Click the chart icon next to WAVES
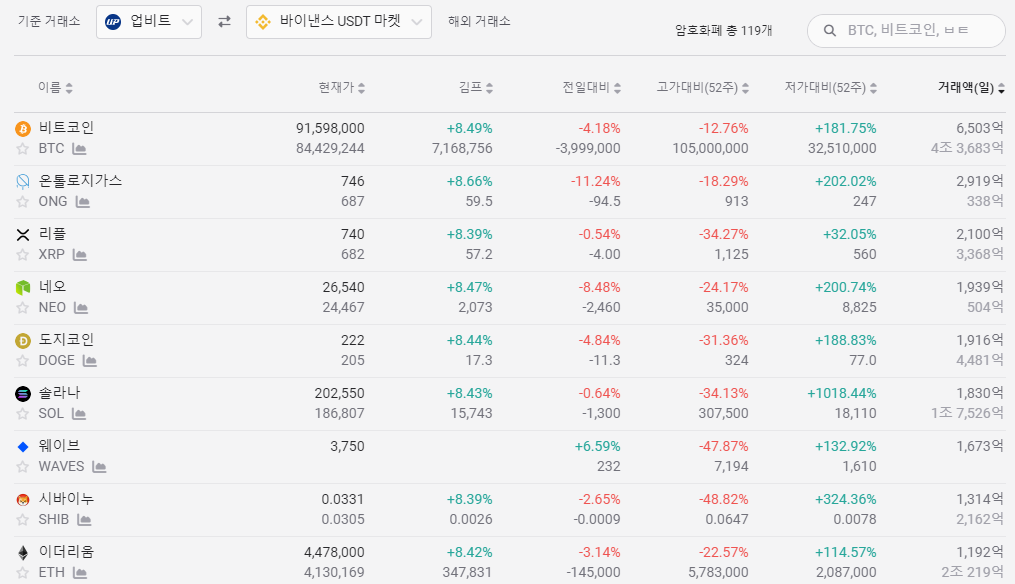The height and width of the screenshot is (584, 1015). pyautogui.click(x=100, y=467)
